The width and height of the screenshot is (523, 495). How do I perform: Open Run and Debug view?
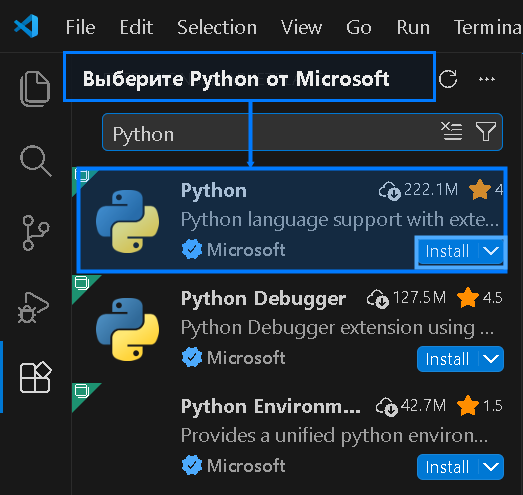(33, 308)
